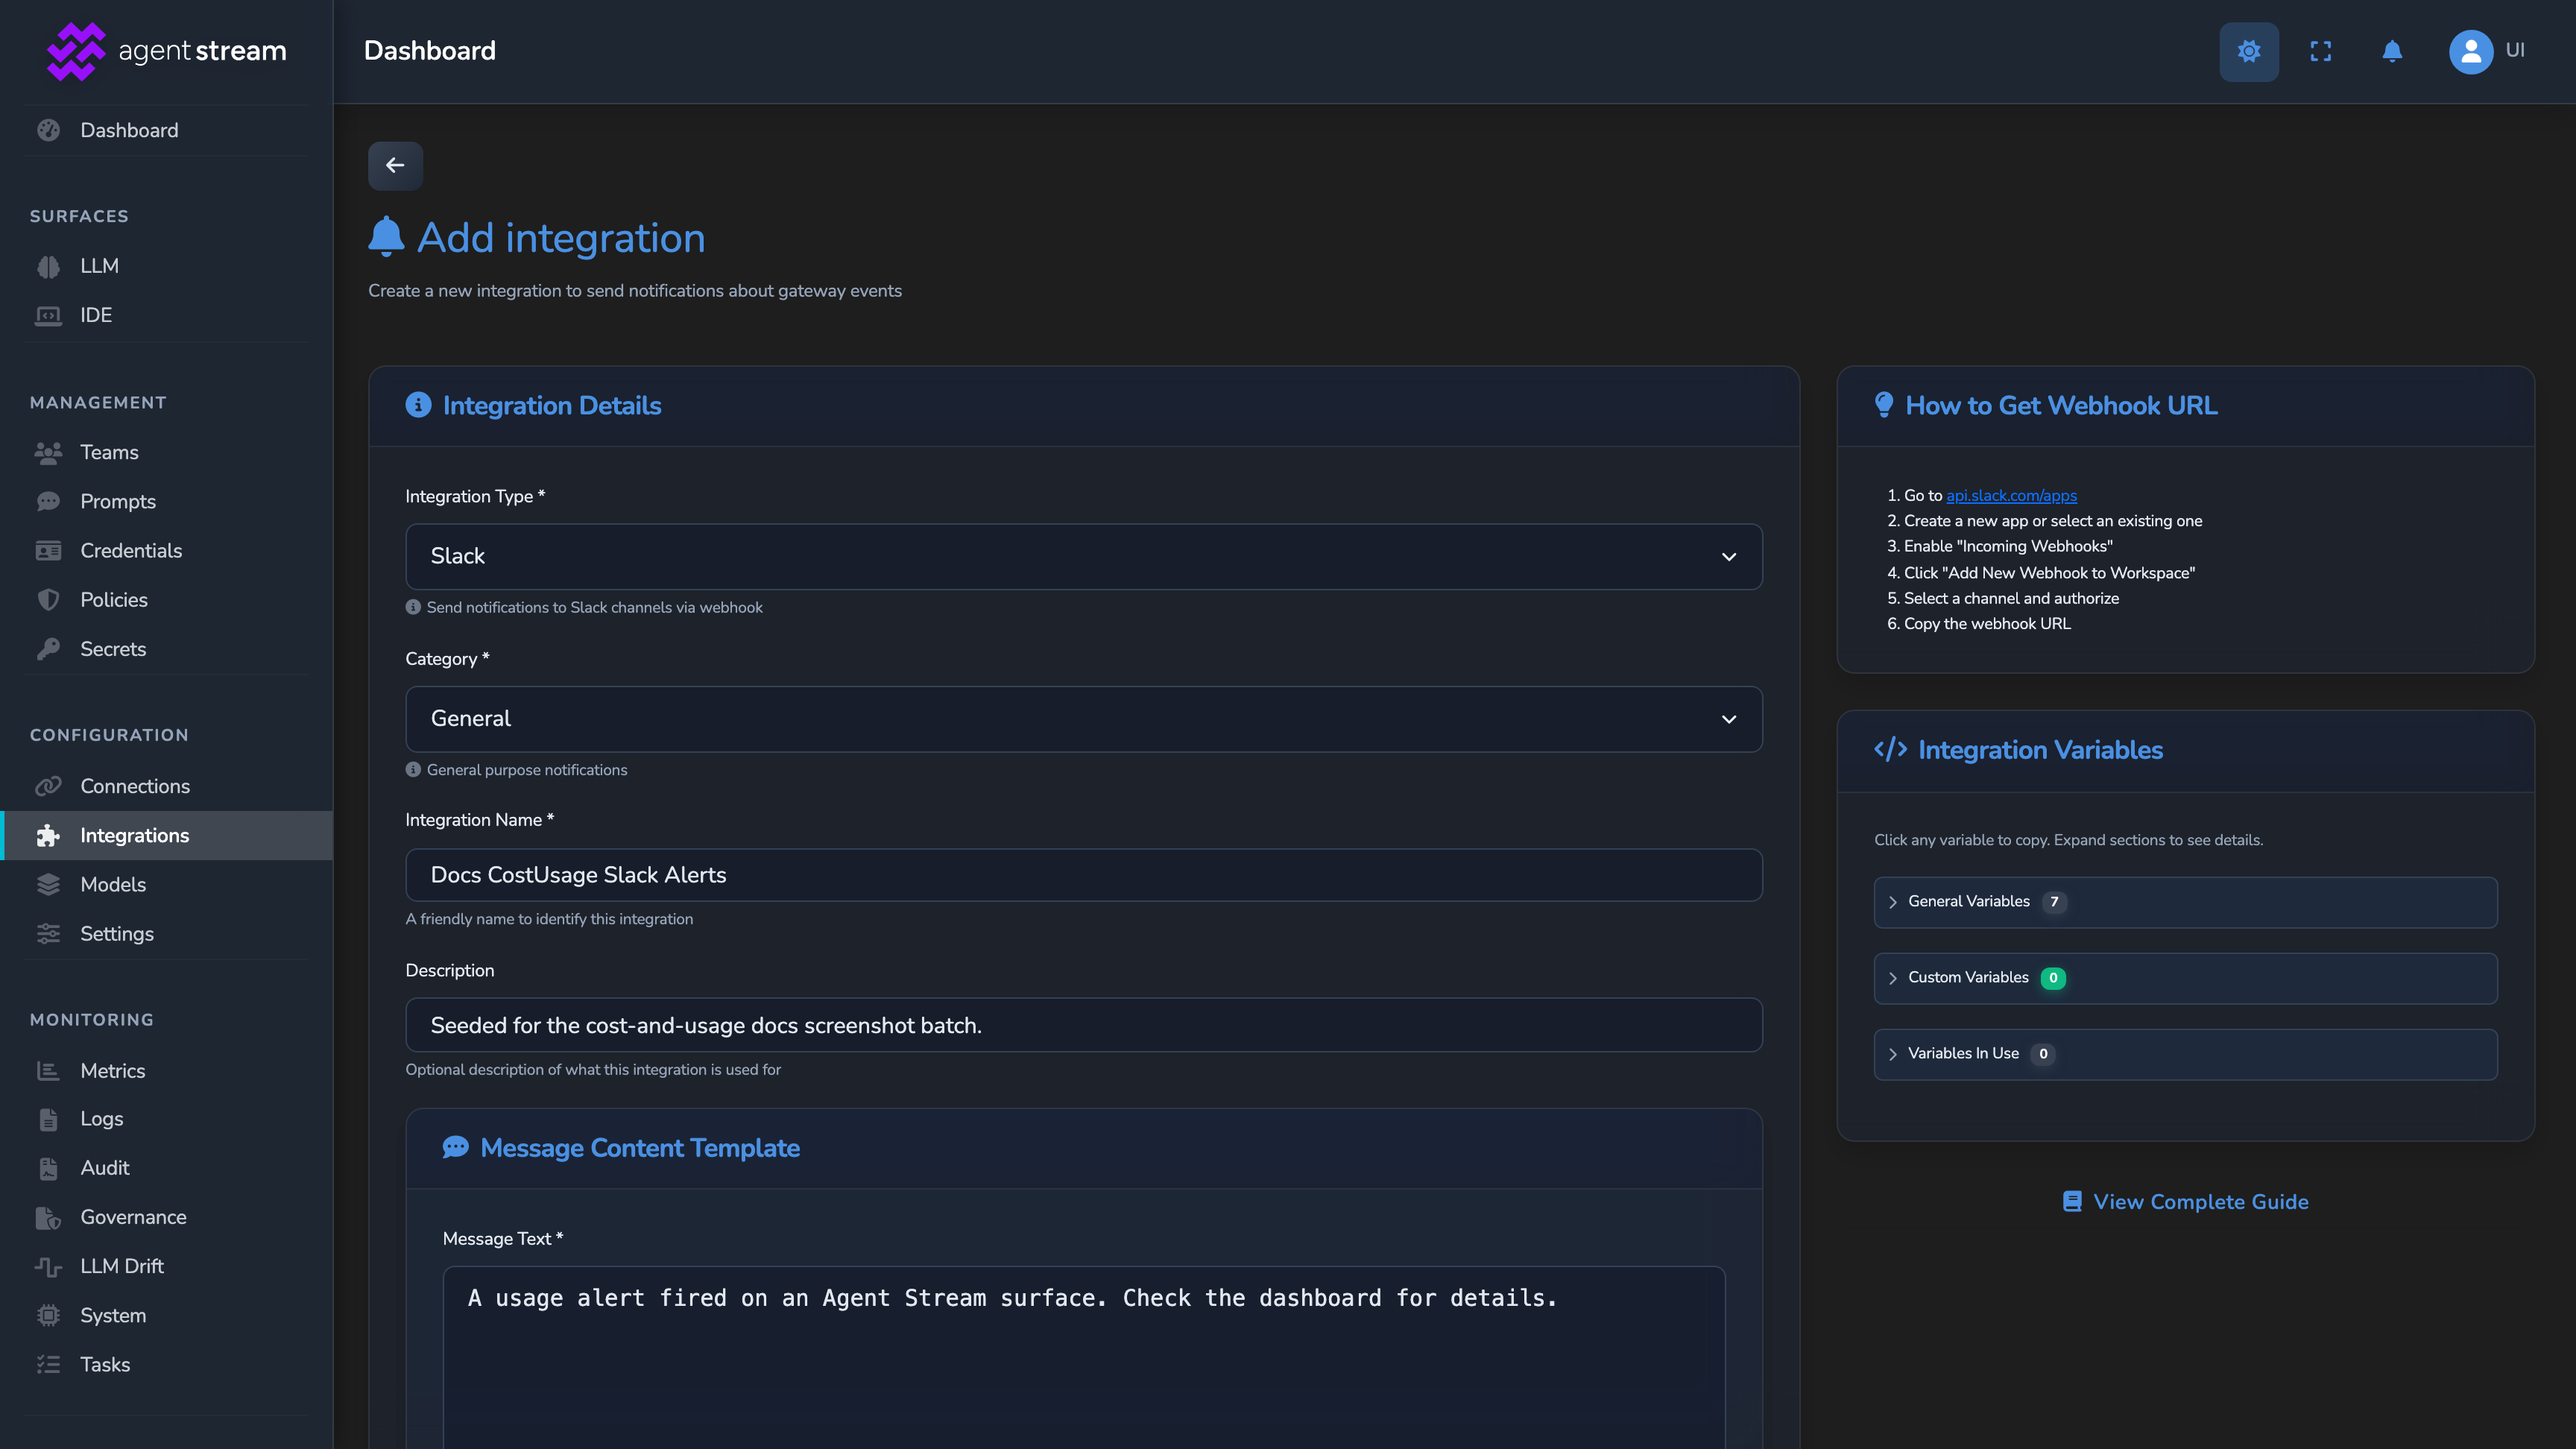Open the Policies page label

(114, 600)
